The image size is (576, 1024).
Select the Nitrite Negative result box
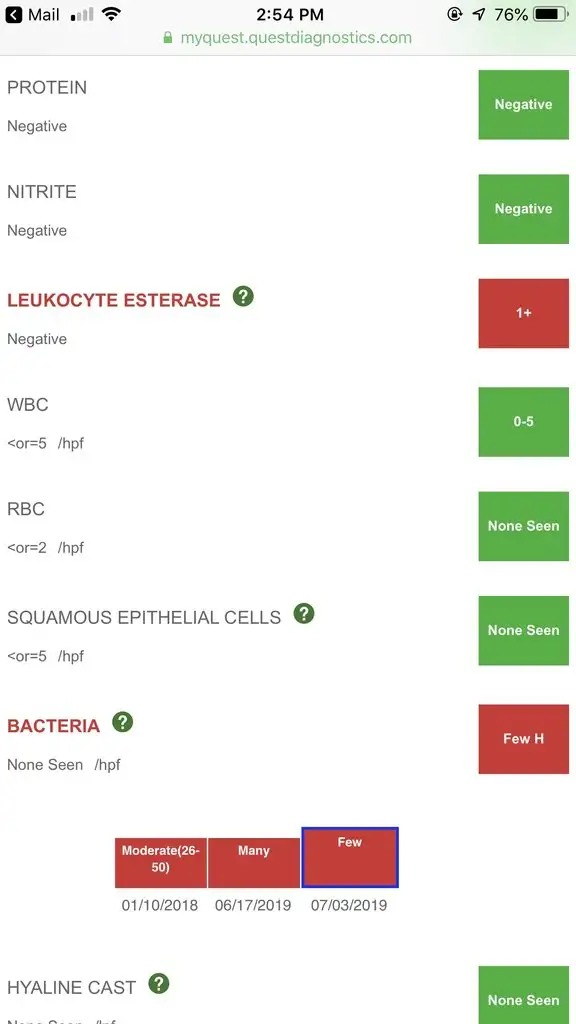pyautogui.click(x=524, y=209)
